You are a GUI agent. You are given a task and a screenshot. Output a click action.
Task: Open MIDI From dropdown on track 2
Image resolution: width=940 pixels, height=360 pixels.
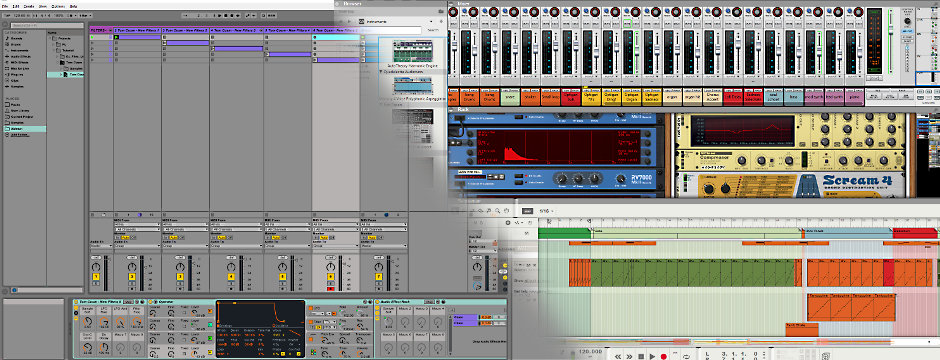tap(137, 225)
